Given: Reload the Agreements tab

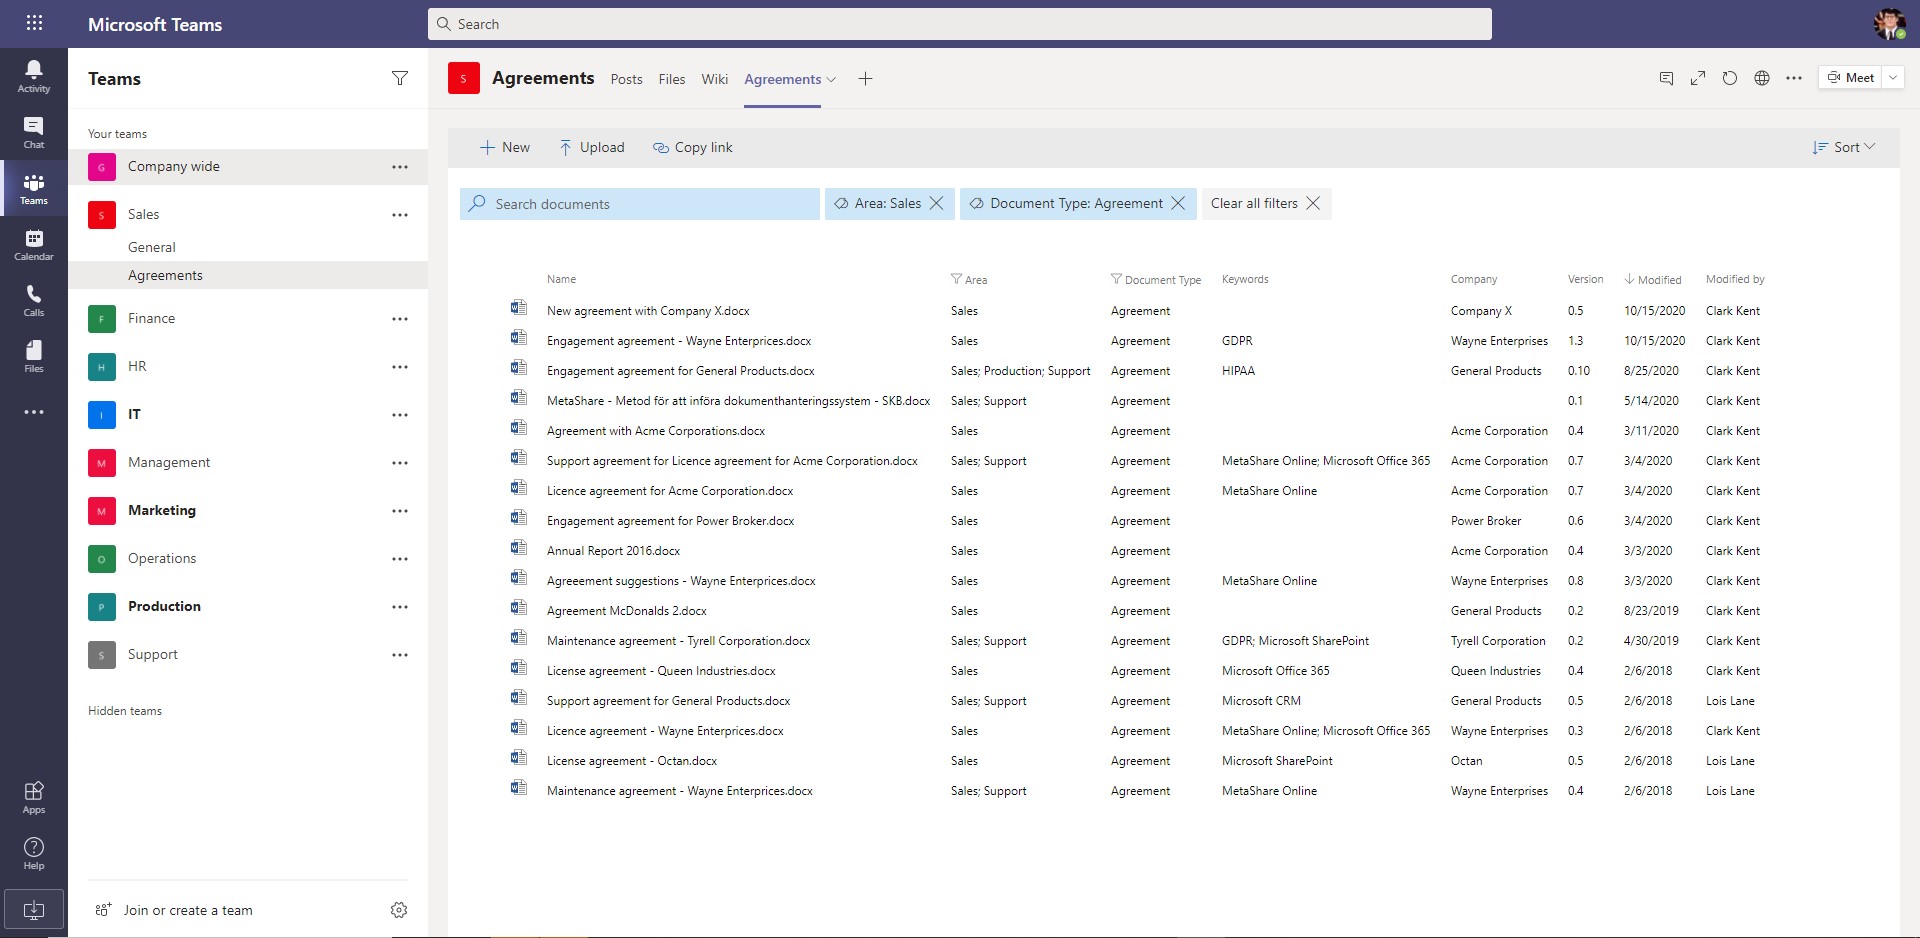Looking at the screenshot, I should pyautogui.click(x=1730, y=78).
